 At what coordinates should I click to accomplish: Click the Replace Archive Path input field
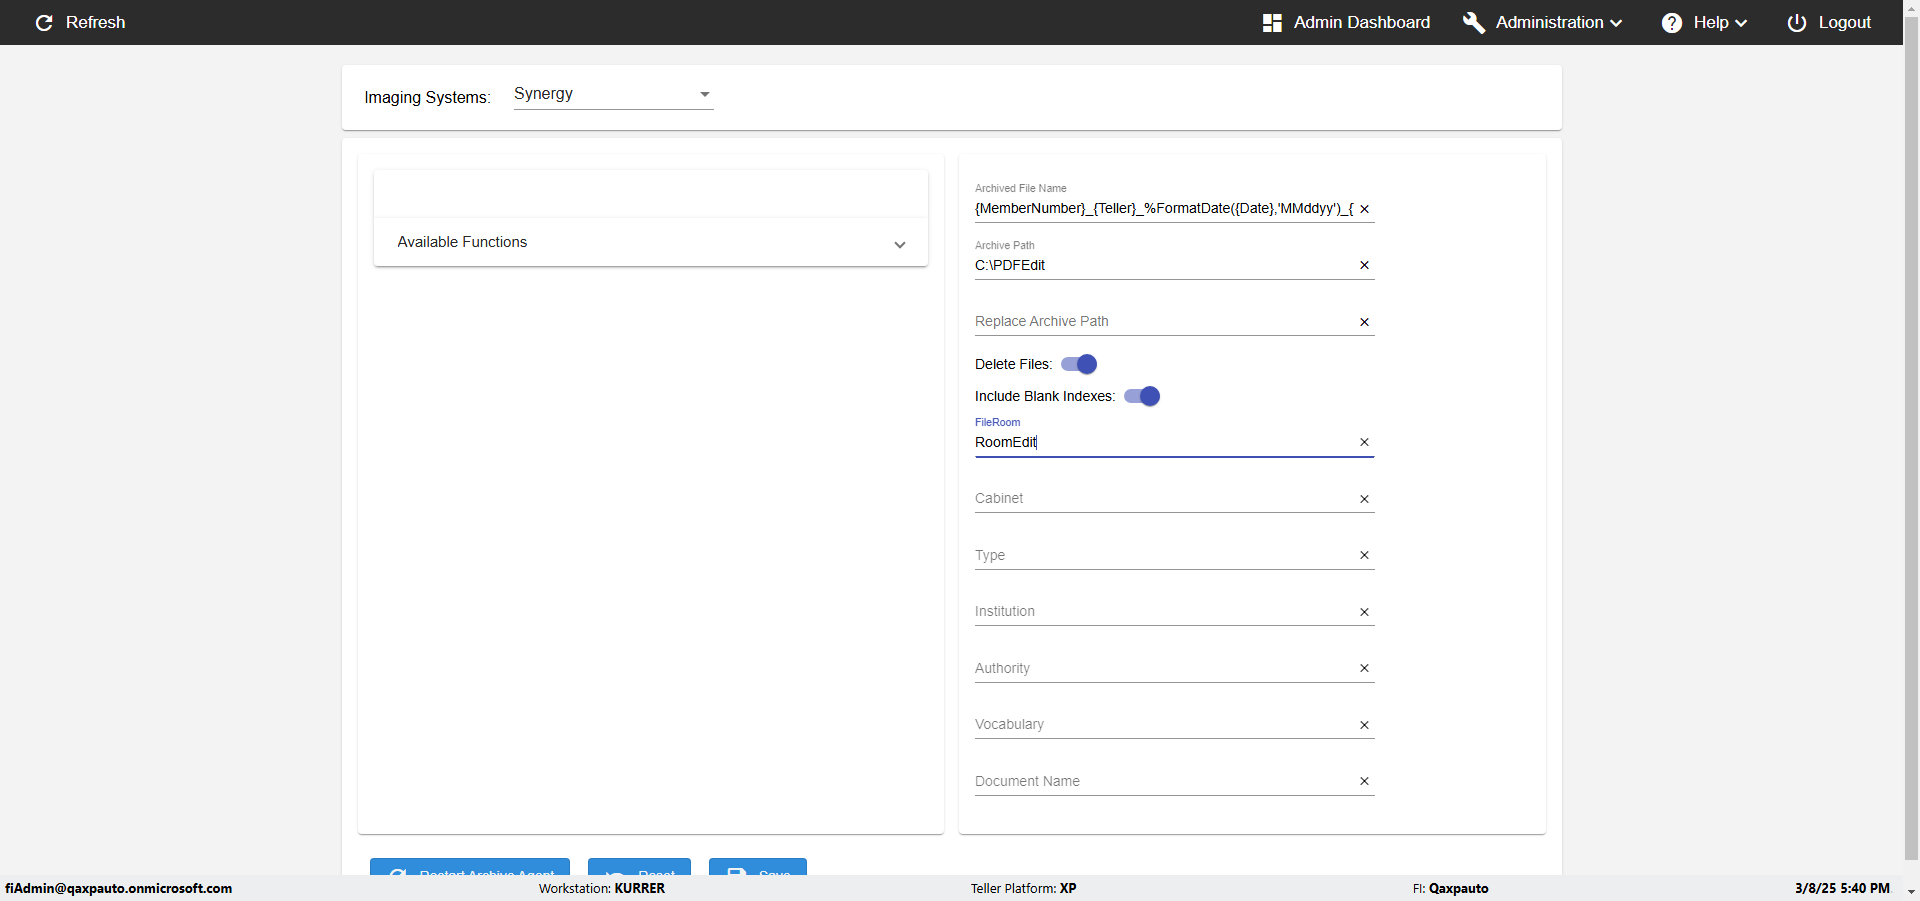(x=1160, y=321)
